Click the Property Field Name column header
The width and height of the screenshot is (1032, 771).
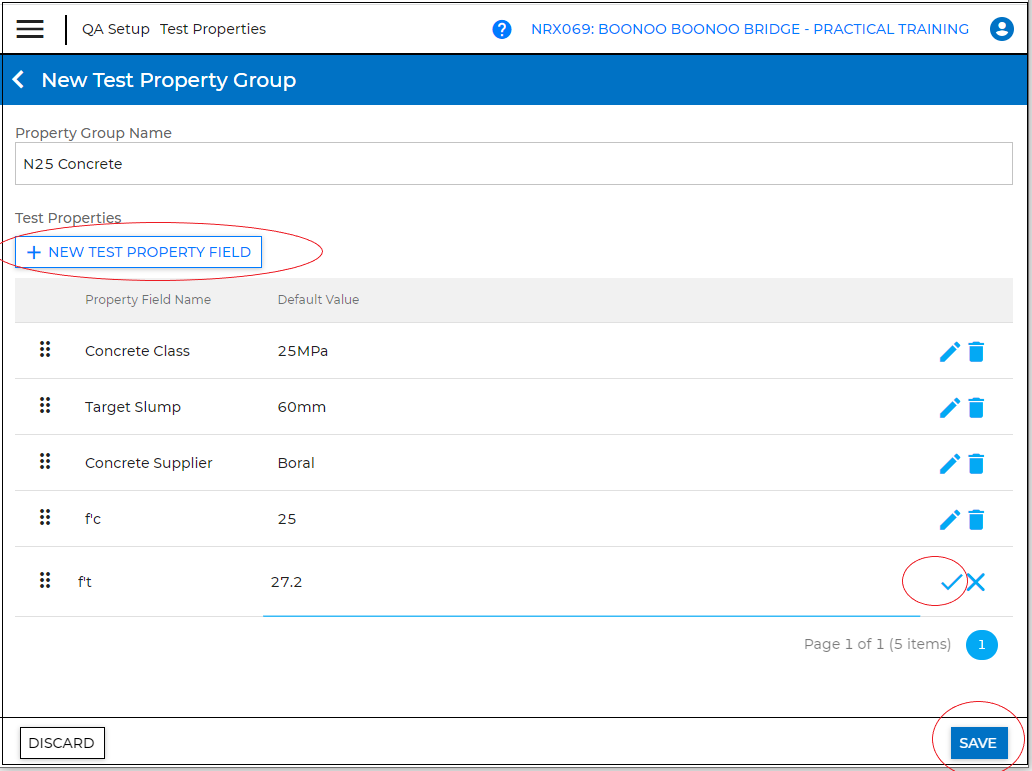(x=147, y=300)
